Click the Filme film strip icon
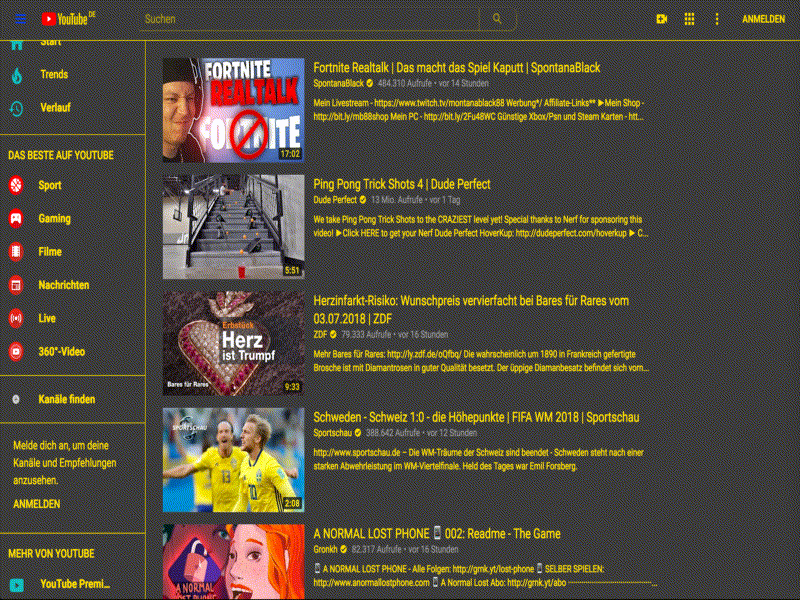 click(16, 252)
